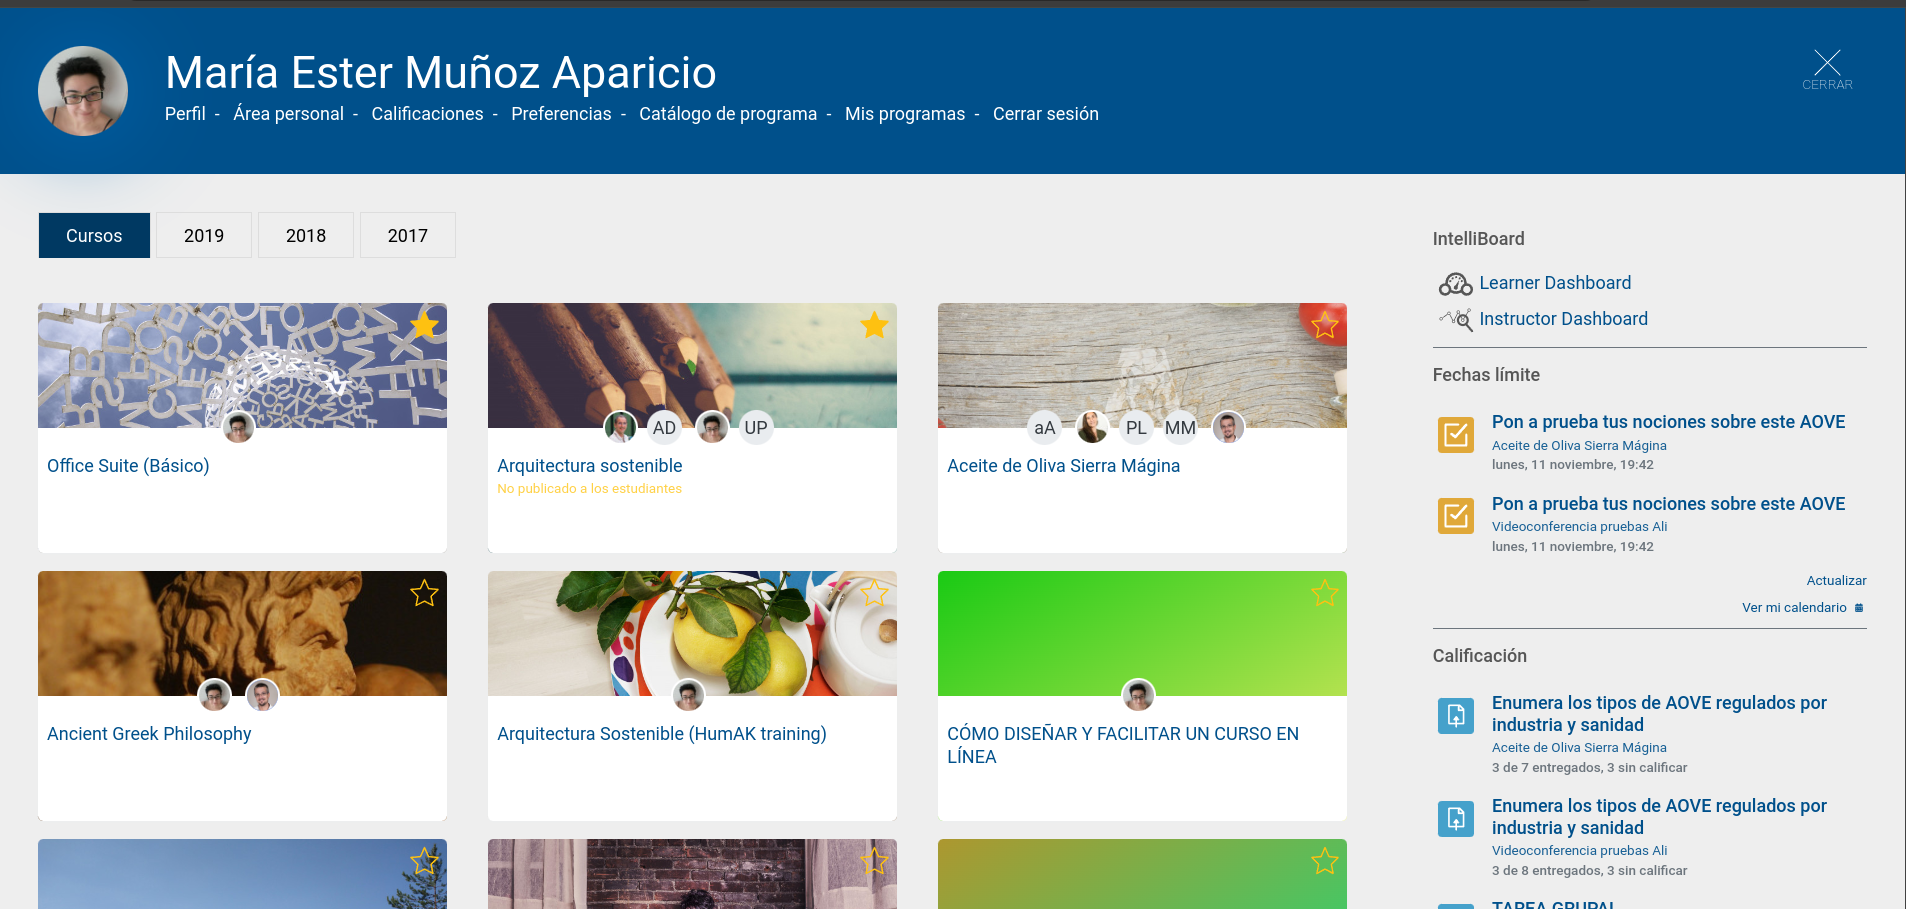Open Arquitectura sostenible course title
The height and width of the screenshot is (909, 1906).
590,466
